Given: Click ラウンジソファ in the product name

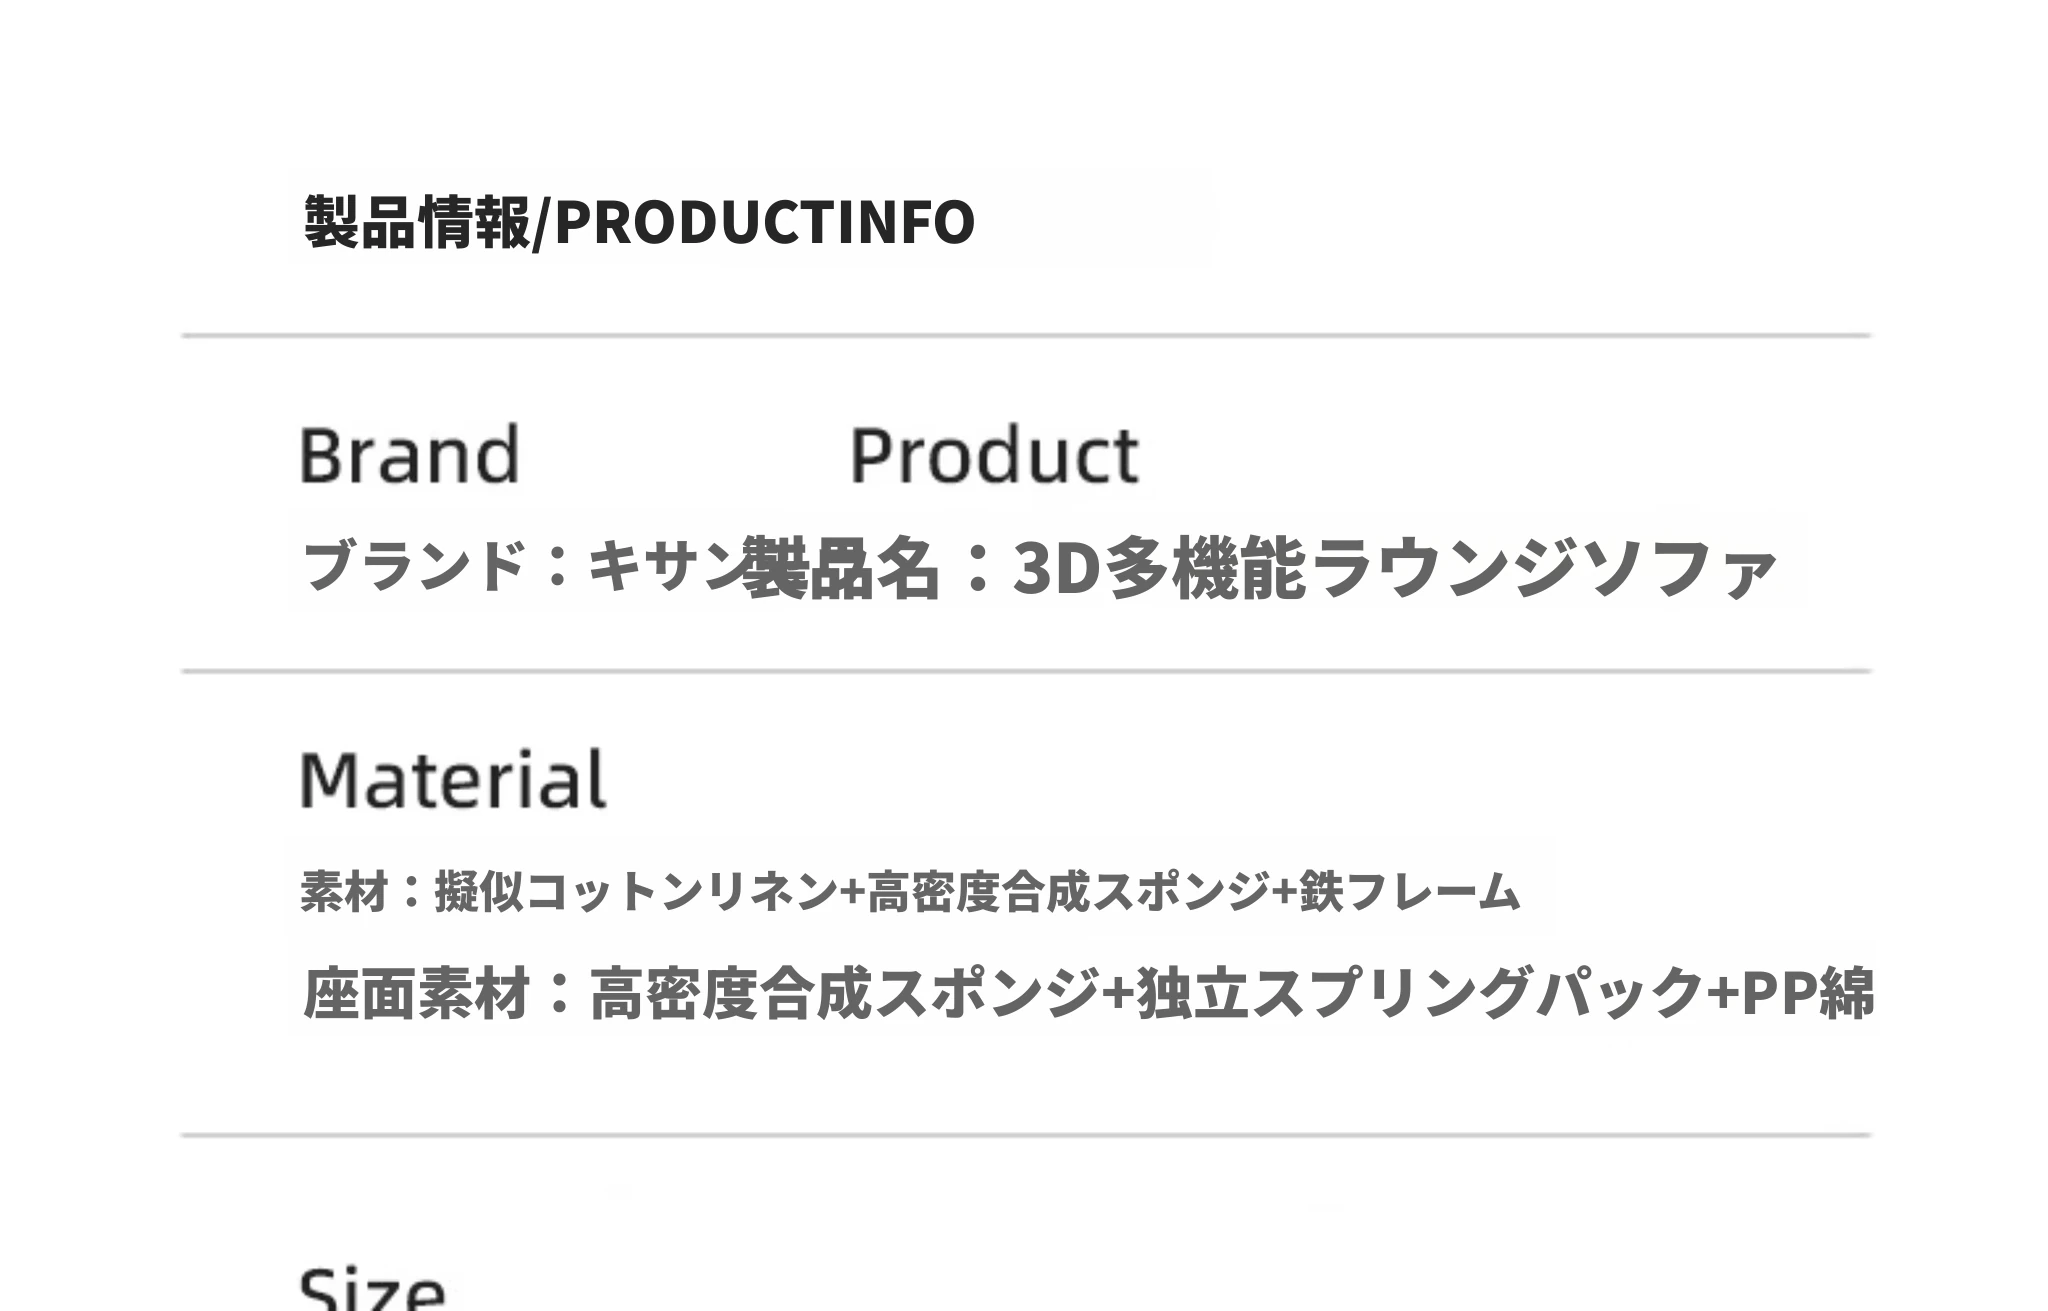Looking at the screenshot, I should (1542, 568).
